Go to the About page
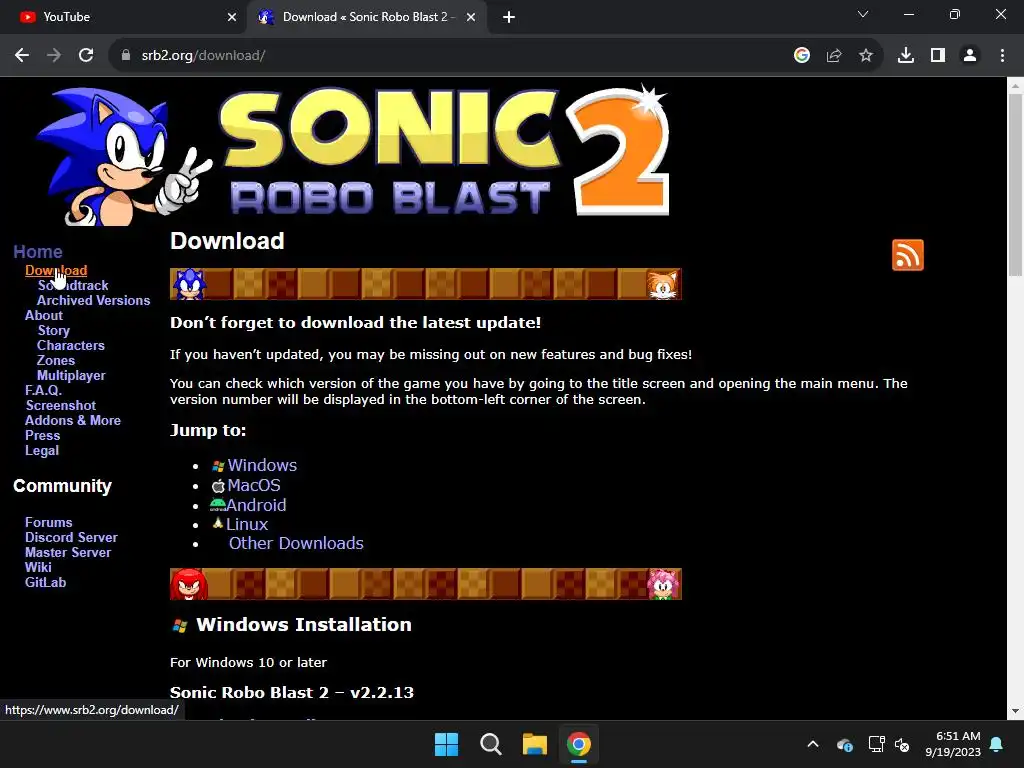Screen dimensions: 1024x768 coord(44,315)
